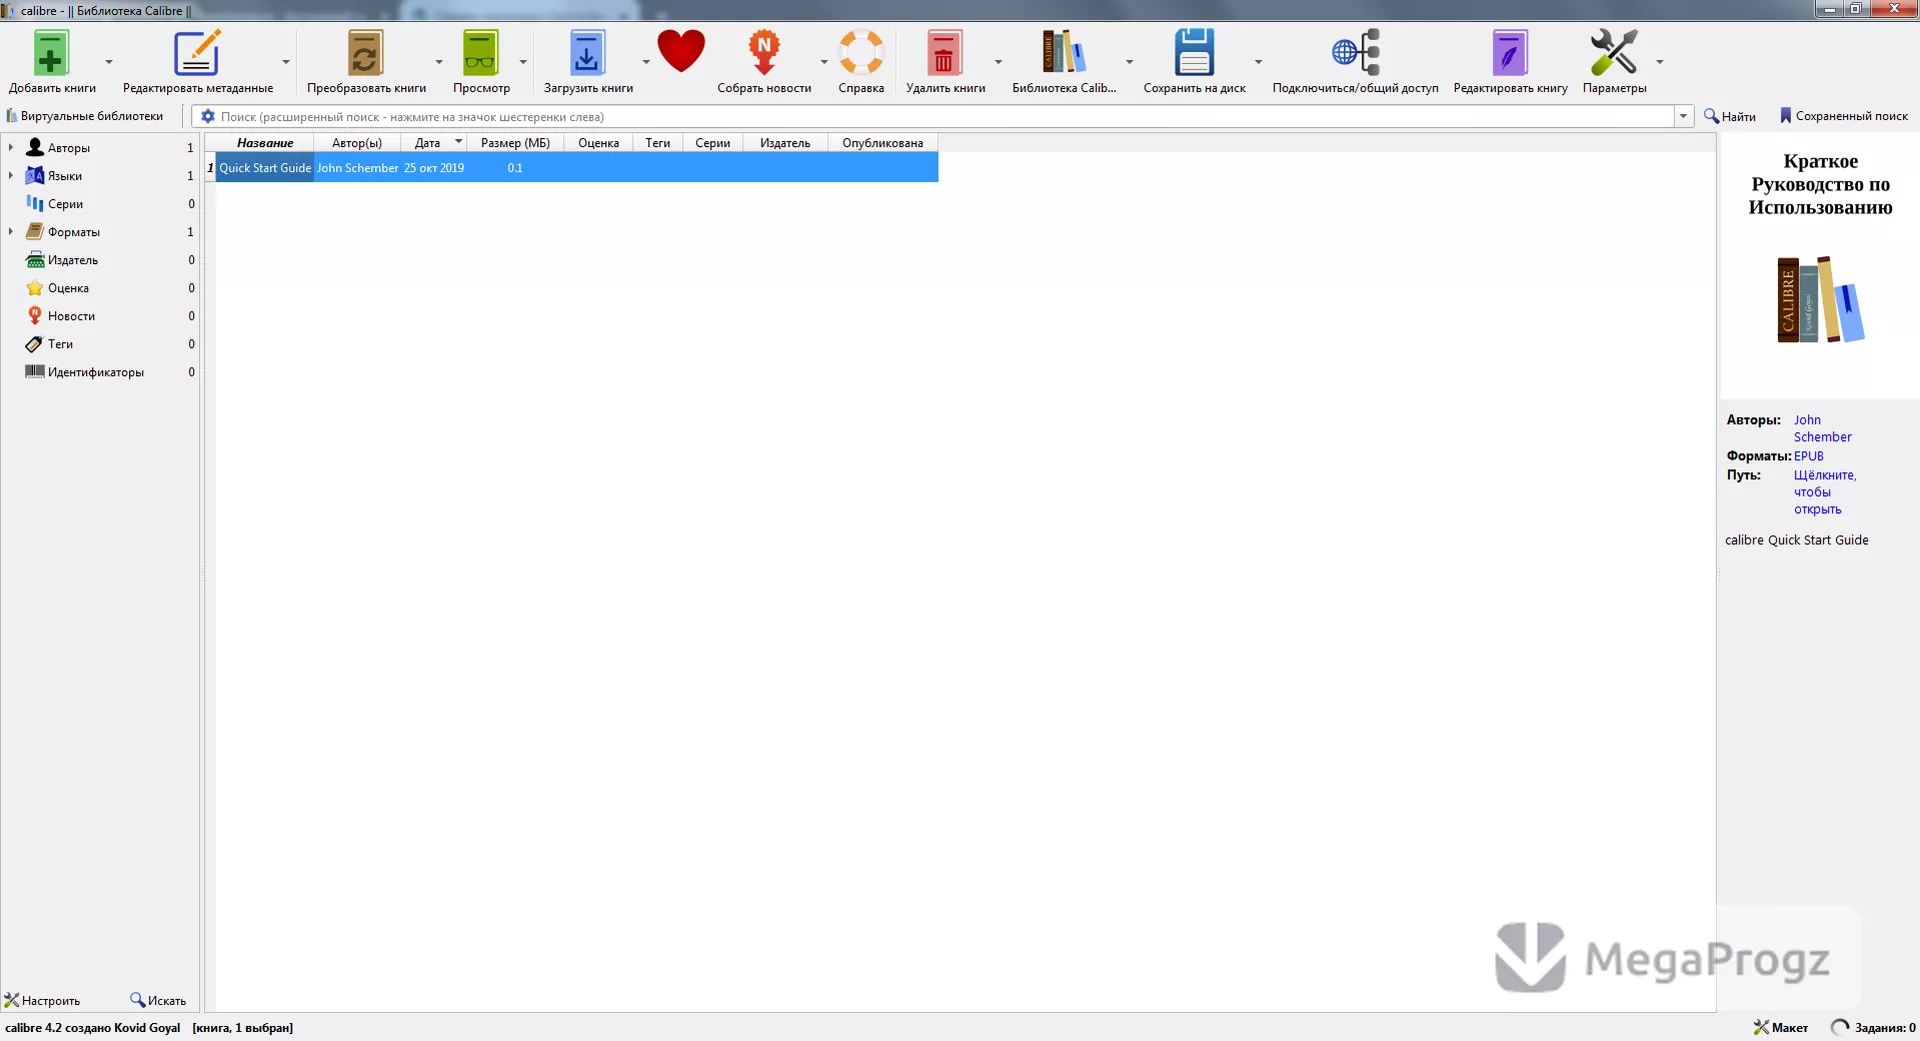Sort by Опубликована column header
This screenshot has width=1920, height=1041.
click(x=883, y=143)
